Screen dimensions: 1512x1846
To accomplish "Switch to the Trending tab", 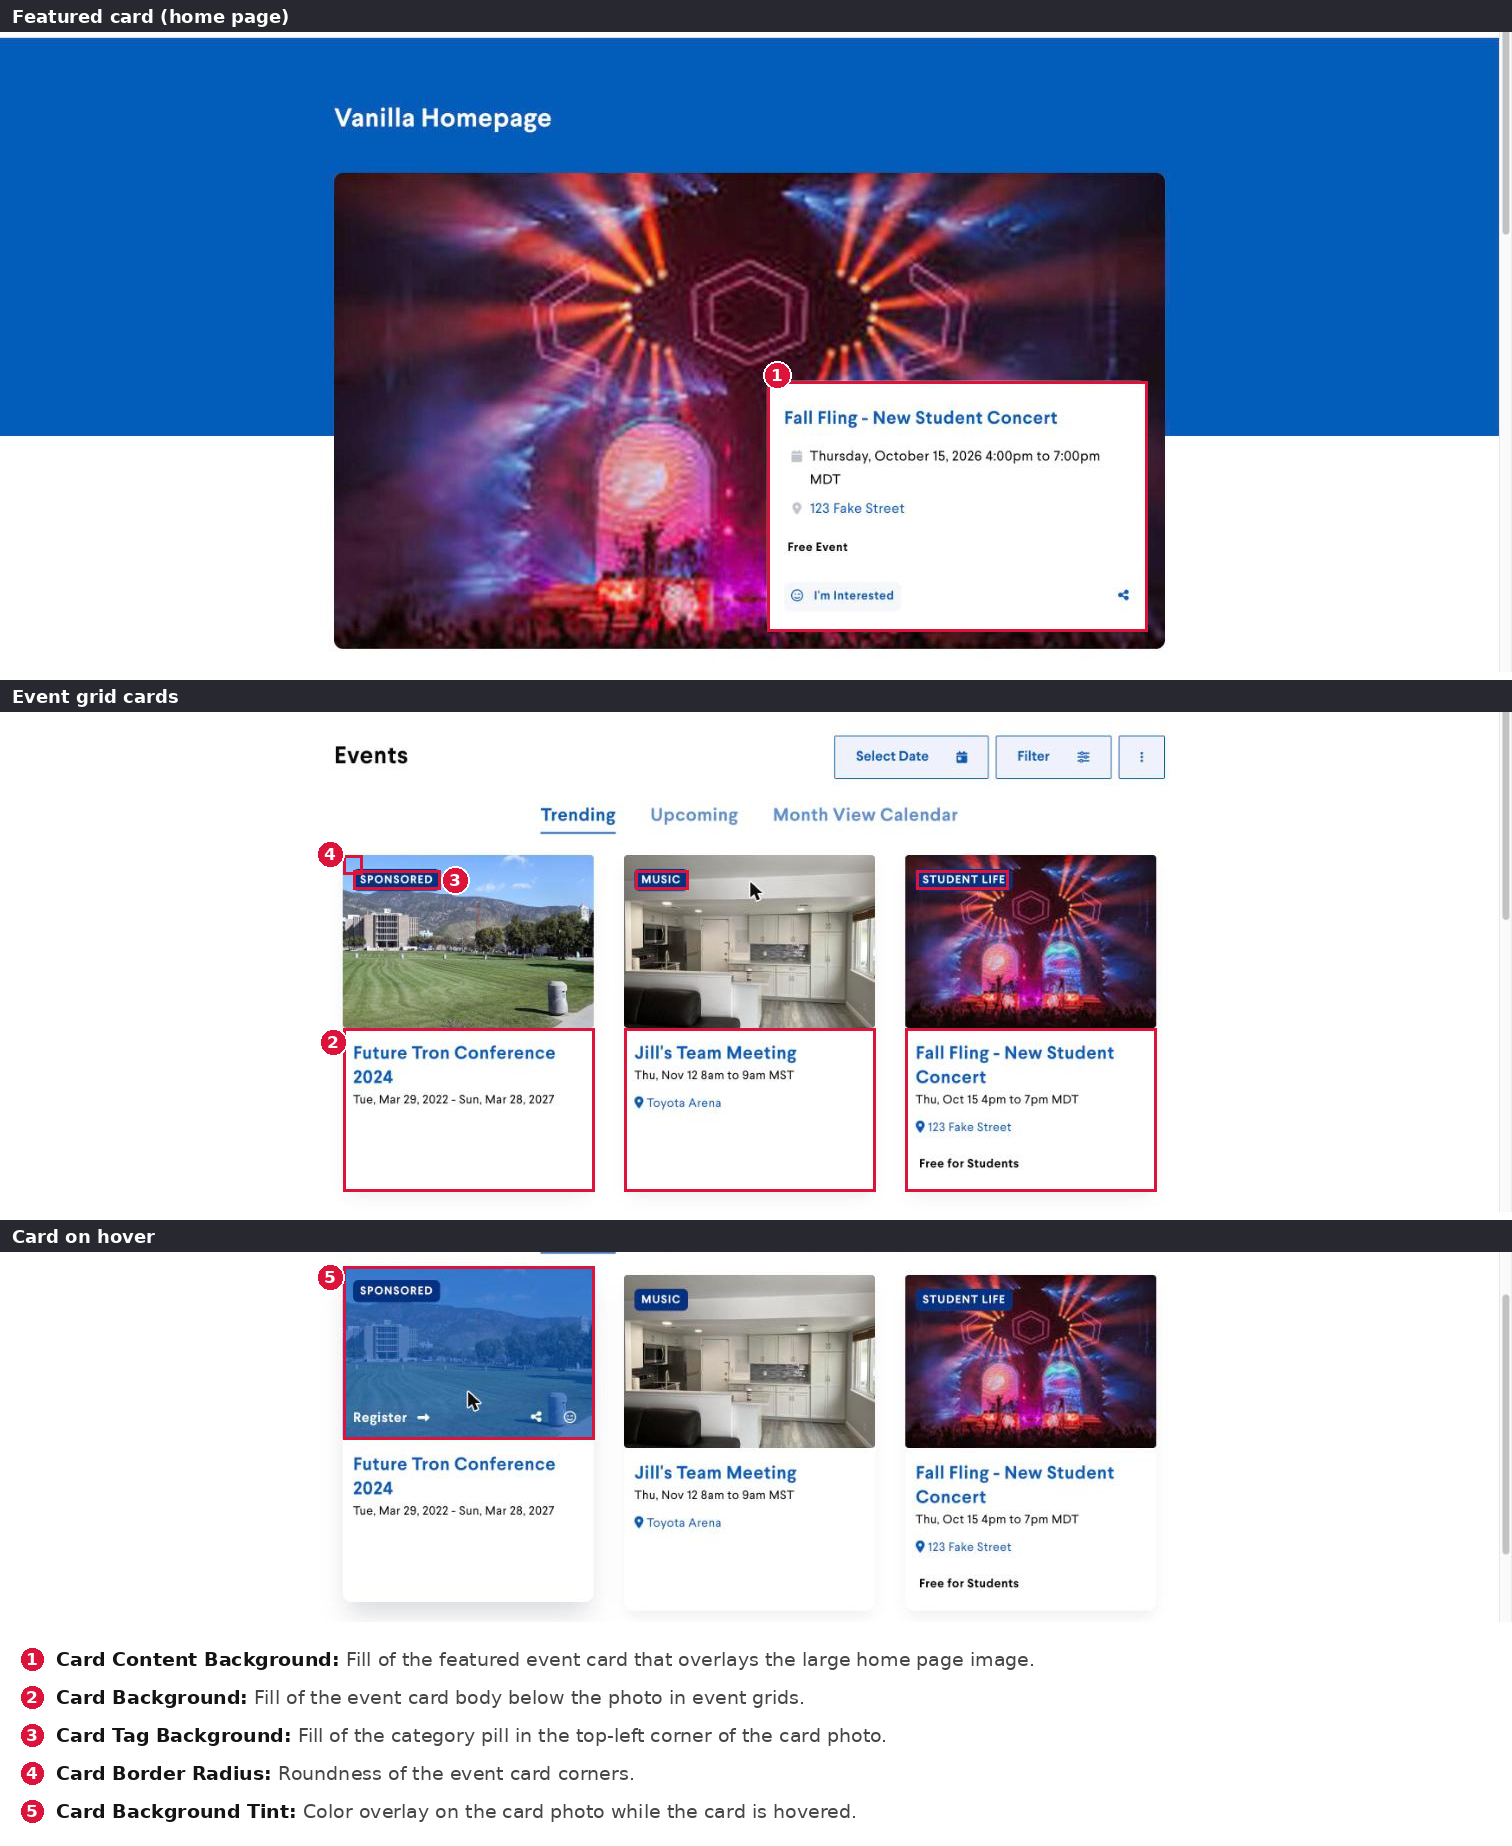I will [578, 815].
